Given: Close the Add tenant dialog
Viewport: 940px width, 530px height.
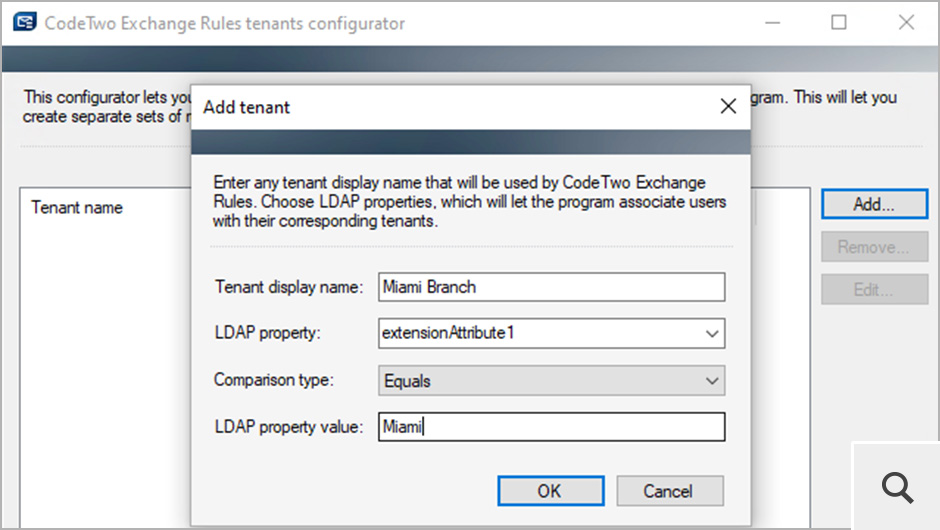Looking at the screenshot, I should point(728,107).
